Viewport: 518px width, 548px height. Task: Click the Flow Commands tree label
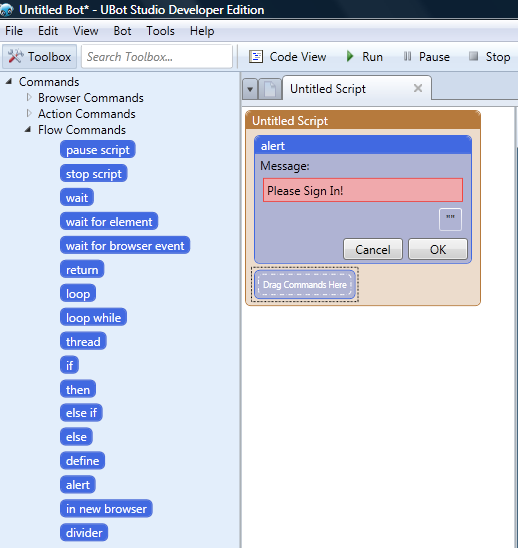(x=82, y=130)
